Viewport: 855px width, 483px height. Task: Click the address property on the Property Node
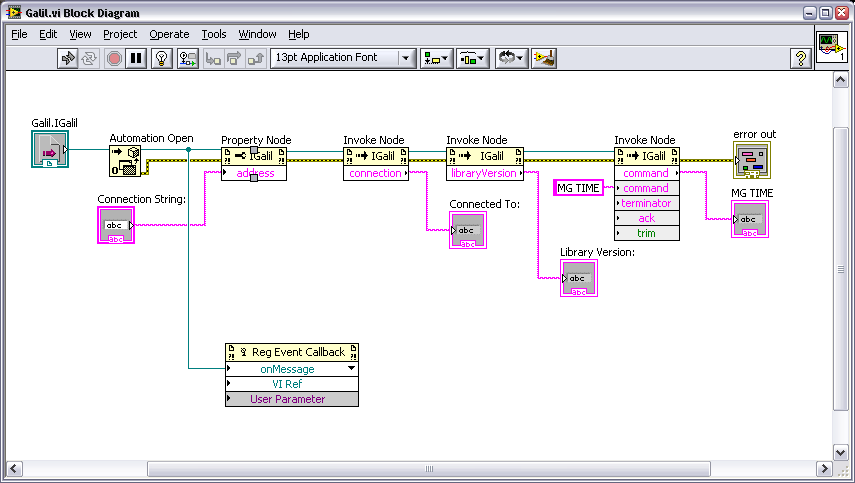click(x=255, y=173)
